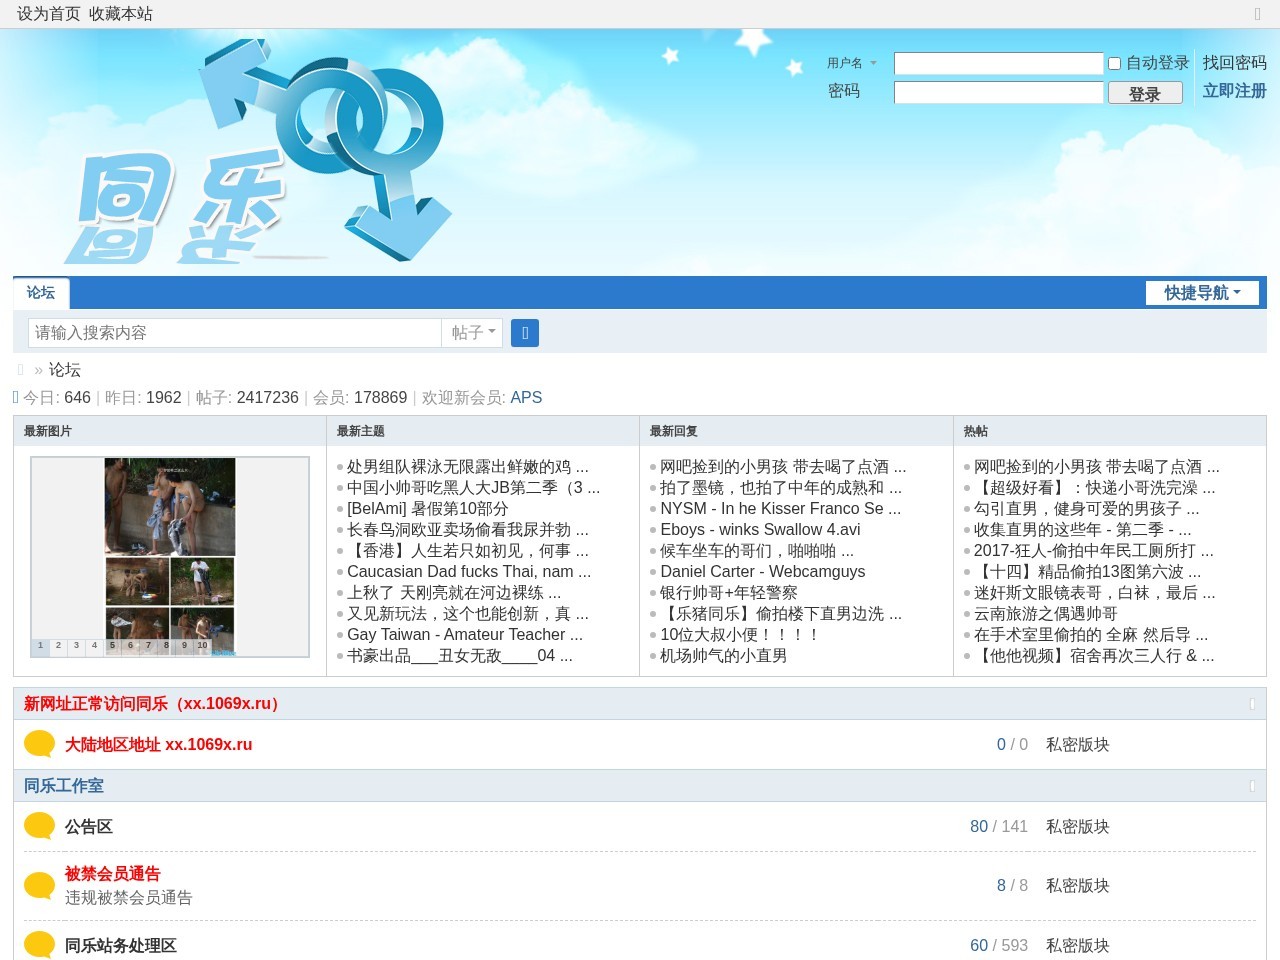Click the 同乐站务处理区 forum bubble icon
The height and width of the screenshot is (960, 1280).
(39, 945)
